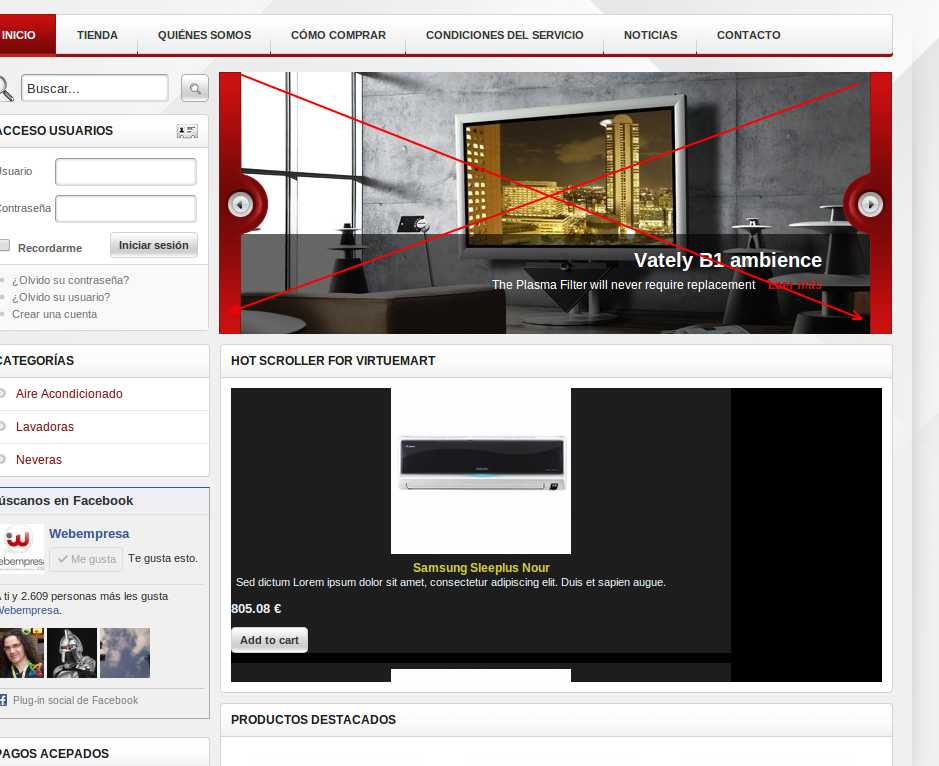The width and height of the screenshot is (939, 766).
Task: Click the Samsung Sleeplus Nour product image
Action: pyautogui.click(x=481, y=471)
